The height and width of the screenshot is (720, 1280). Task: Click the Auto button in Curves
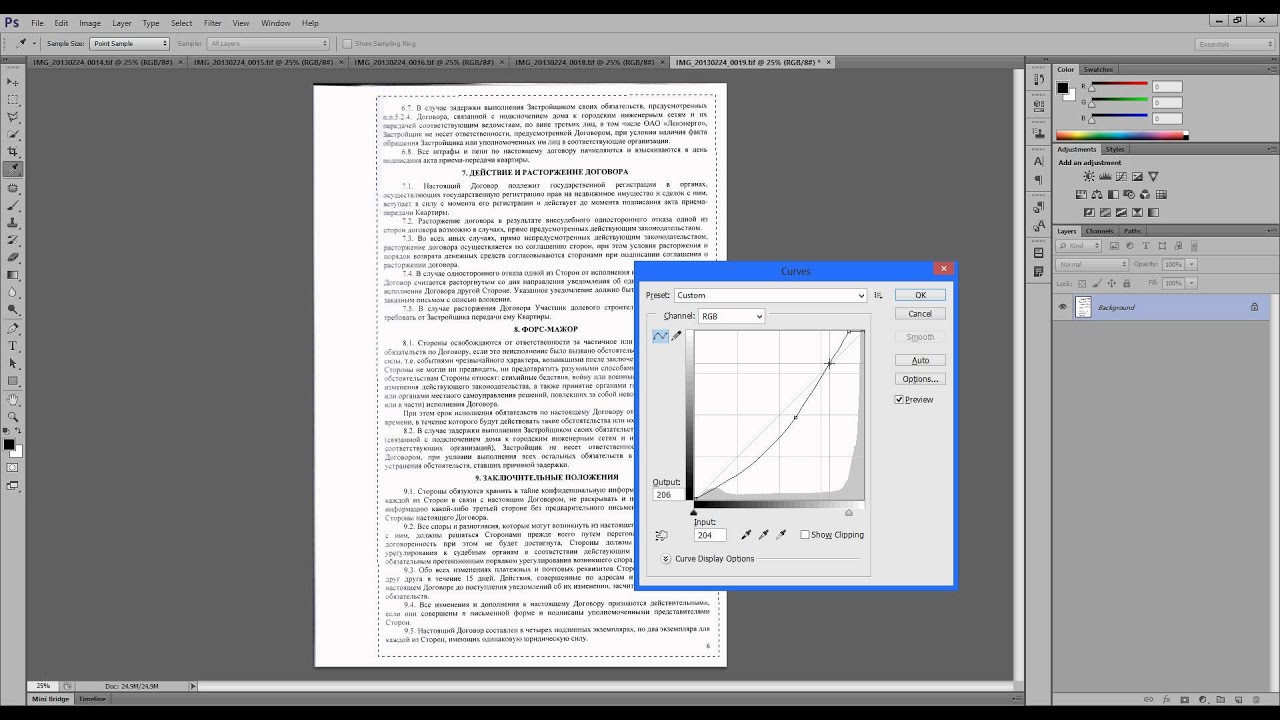pyautogui.click(x=920, y=360)
